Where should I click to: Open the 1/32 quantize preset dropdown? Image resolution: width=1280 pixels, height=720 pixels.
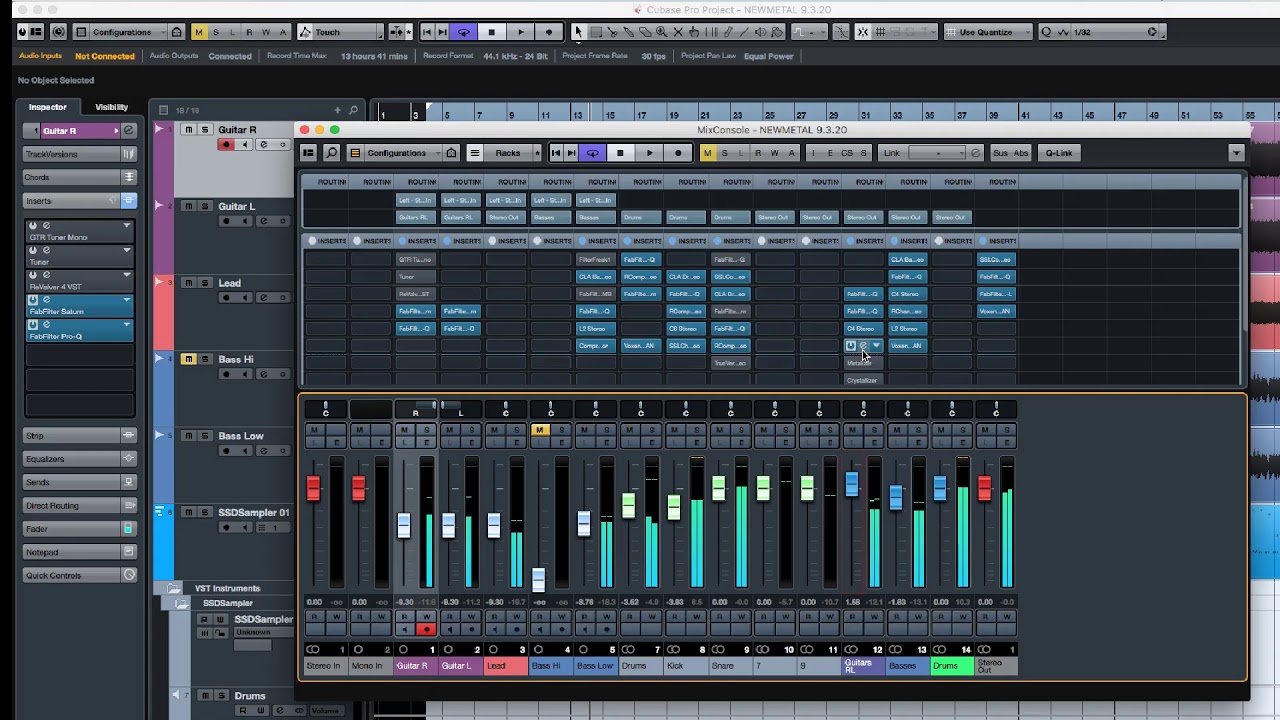tap(1115, 32)
